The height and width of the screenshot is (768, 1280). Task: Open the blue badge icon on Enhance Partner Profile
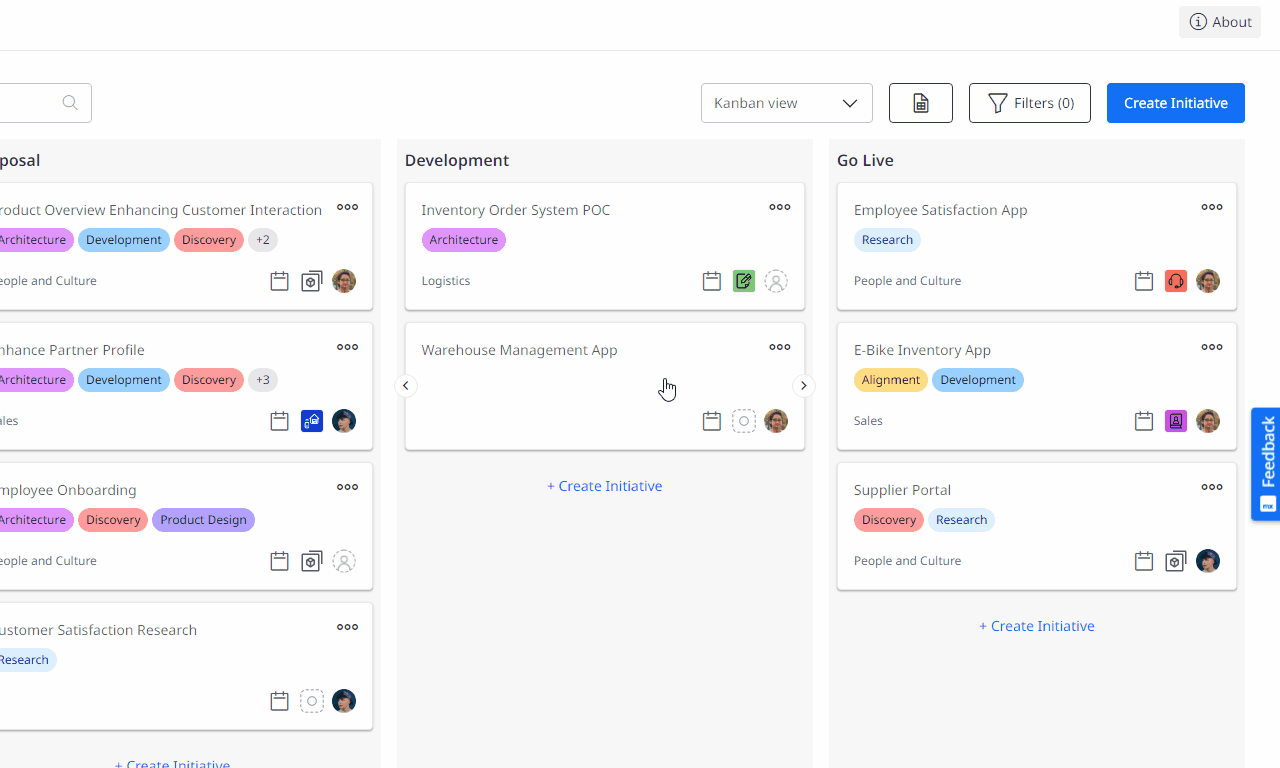coord(312,421)
